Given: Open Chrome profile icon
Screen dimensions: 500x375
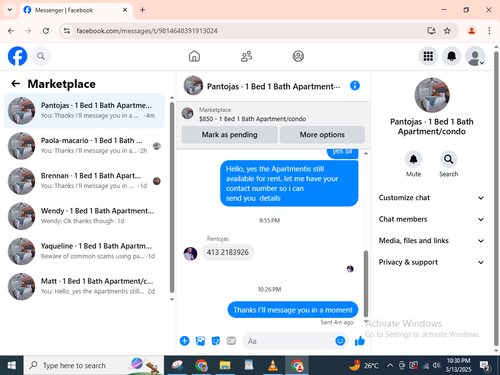Looking at the screenshot, I should pyautogui.click(x=471, y=31).
